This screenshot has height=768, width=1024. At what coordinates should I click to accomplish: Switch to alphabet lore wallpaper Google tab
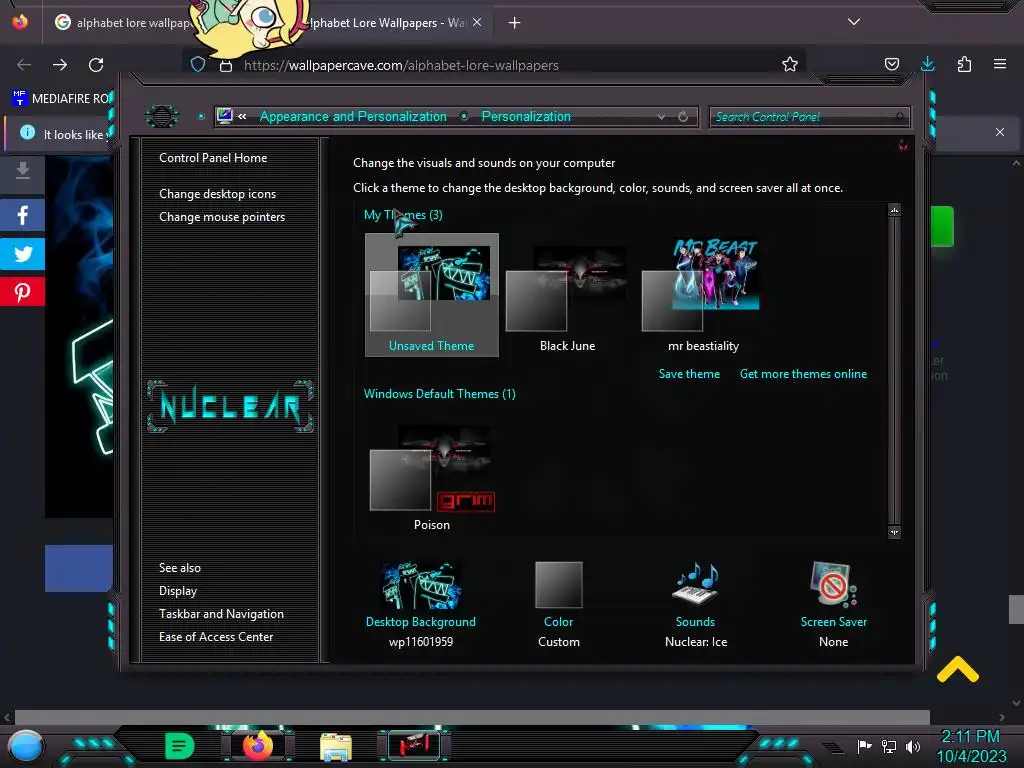pos(124,23)
